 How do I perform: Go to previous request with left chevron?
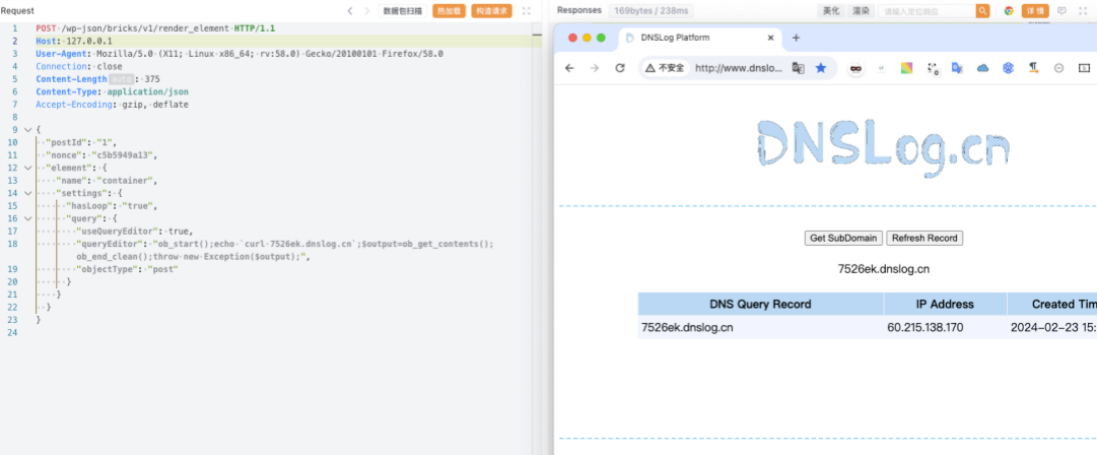(351, 10)
